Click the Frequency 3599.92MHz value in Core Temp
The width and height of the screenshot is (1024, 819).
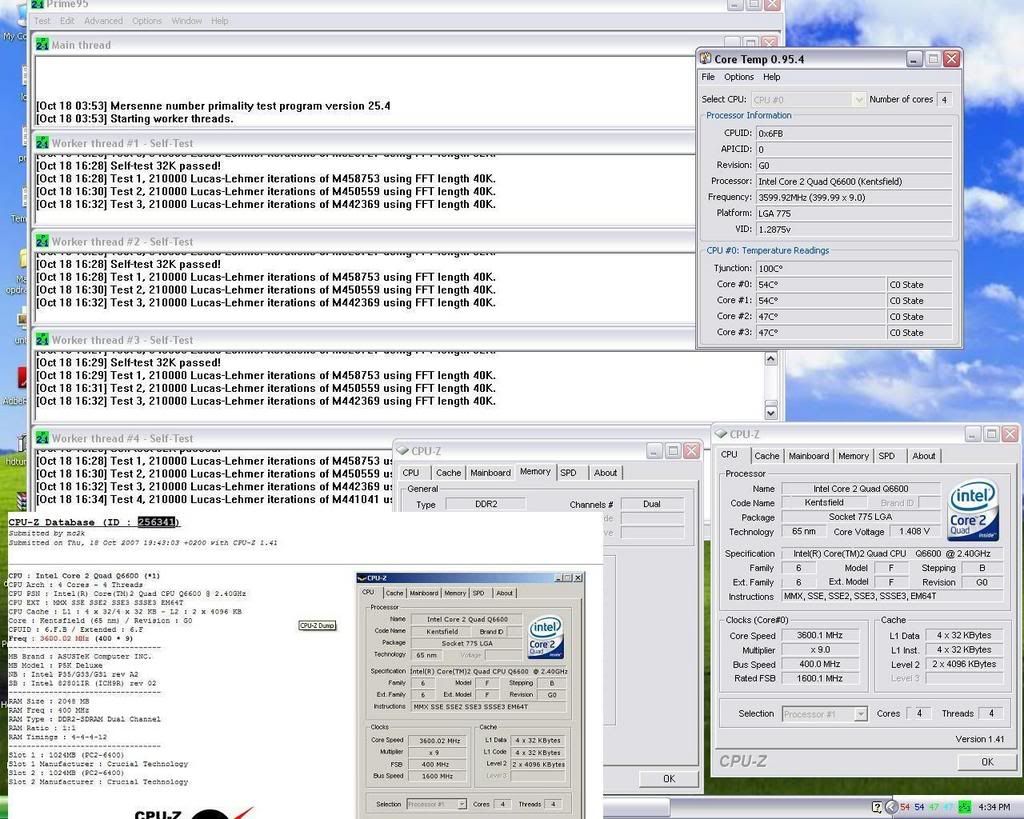tap(854, 197)
